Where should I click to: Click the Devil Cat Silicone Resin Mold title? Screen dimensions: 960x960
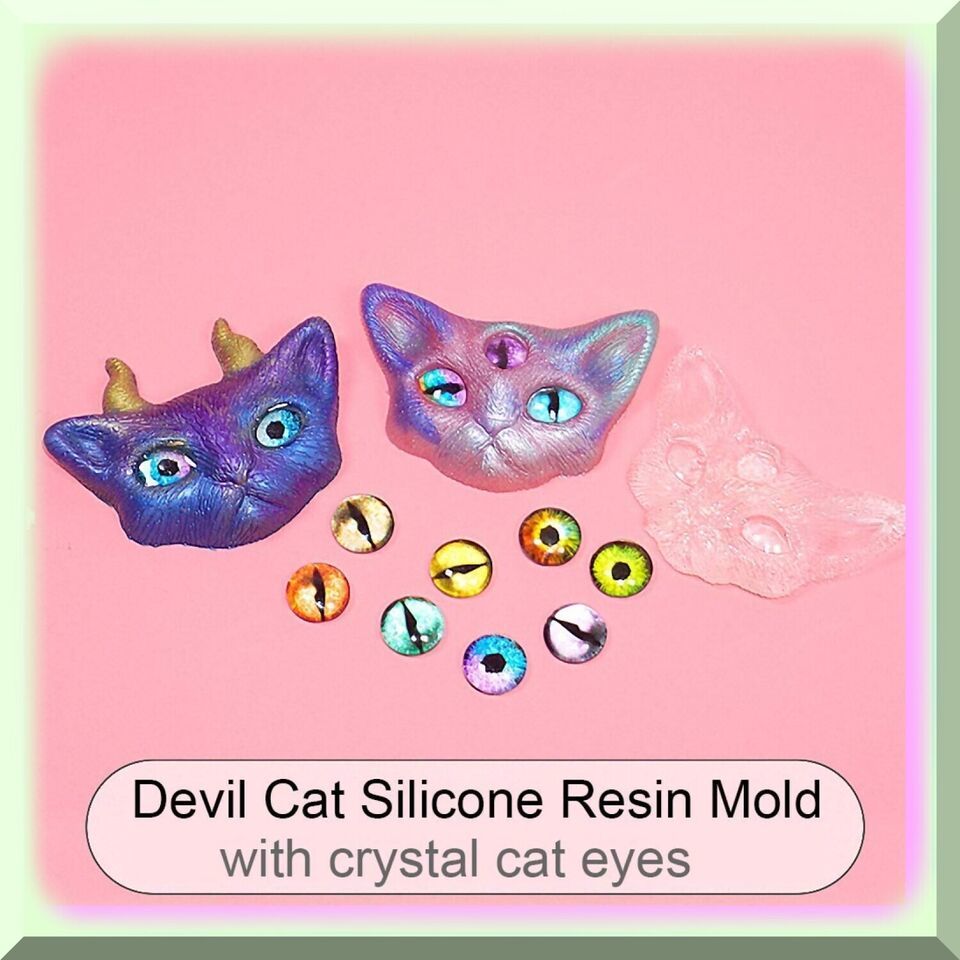pos(476,800)
